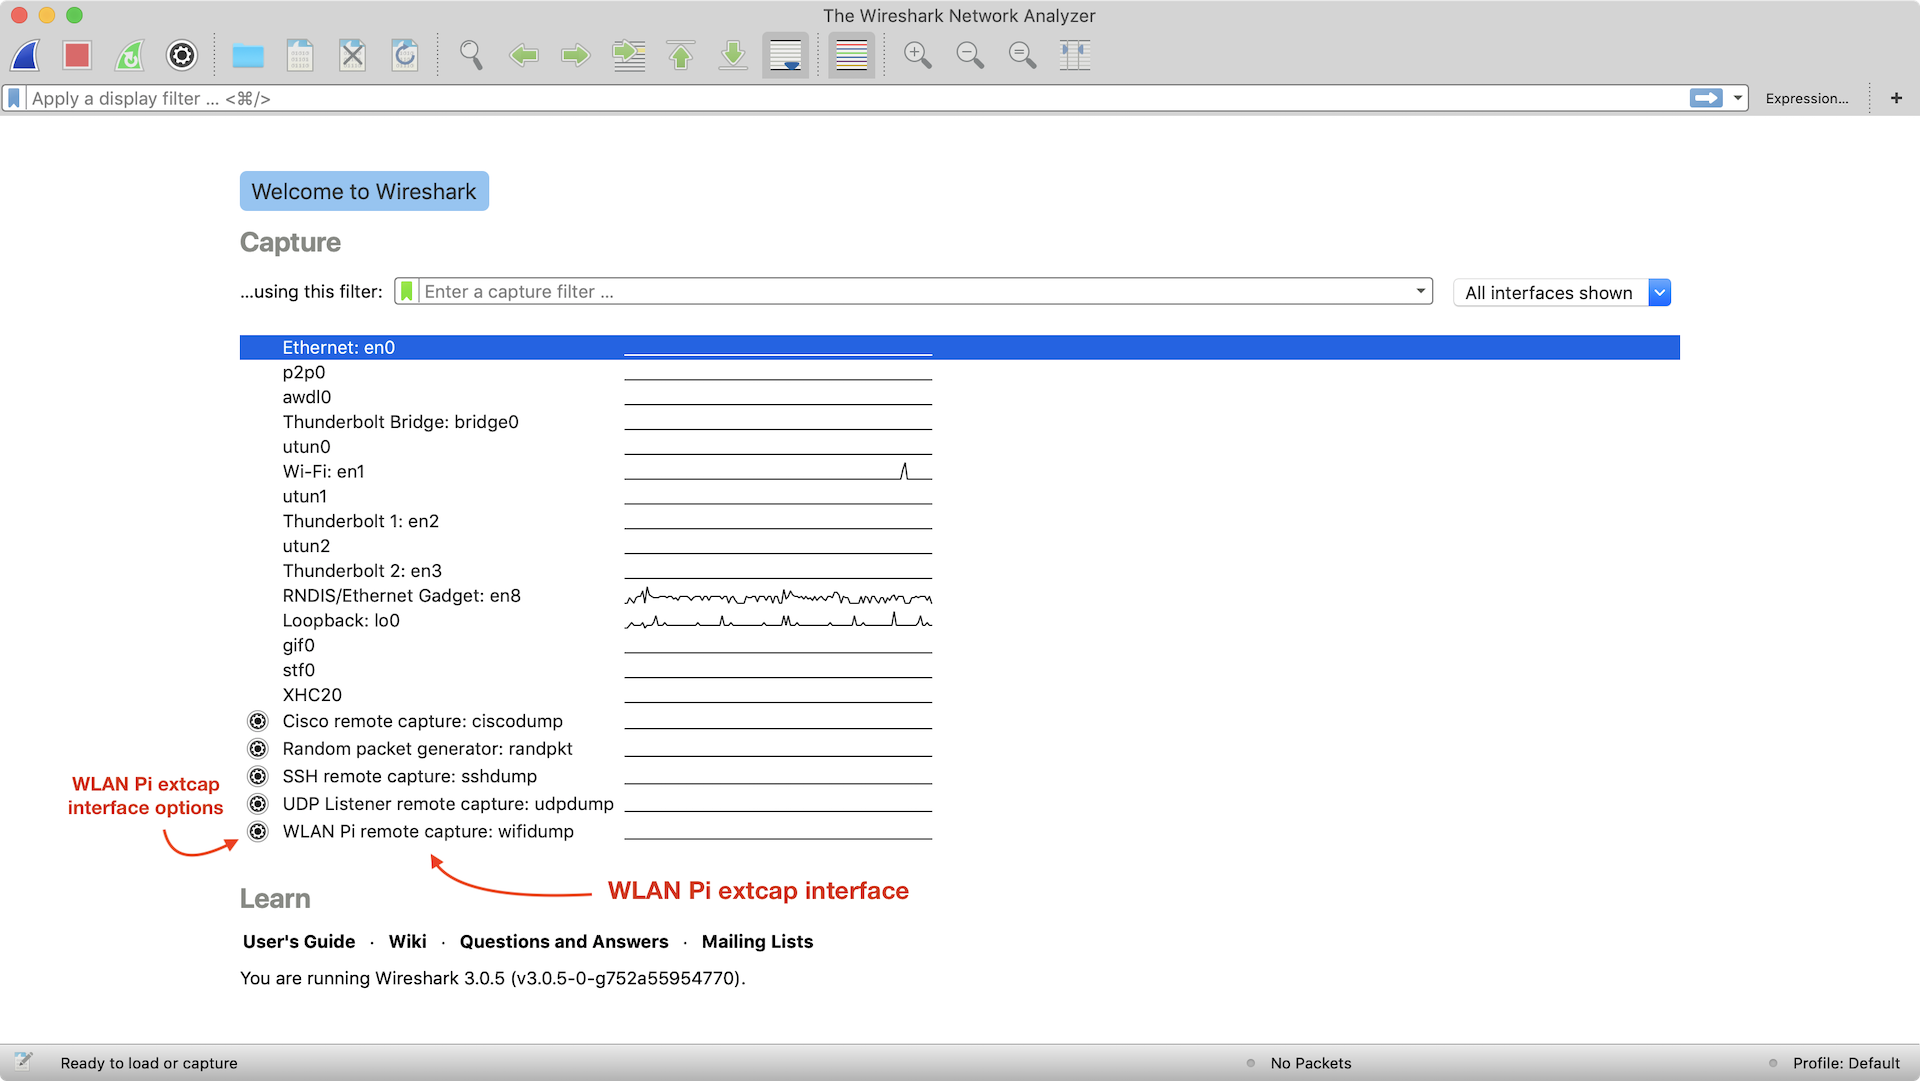Add a display filter button plus
Screen dimensions: 1920x1081
tap(1896, 98)
